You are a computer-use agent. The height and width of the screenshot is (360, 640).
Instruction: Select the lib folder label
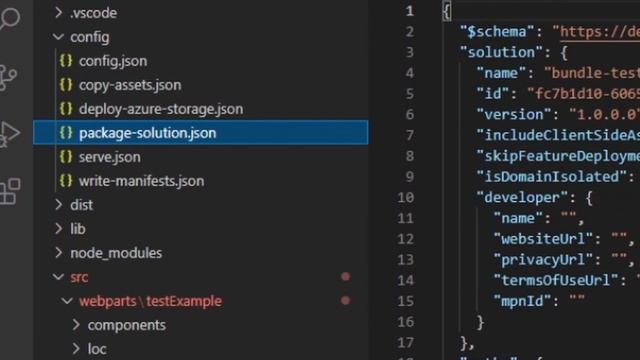coord(78,229)
